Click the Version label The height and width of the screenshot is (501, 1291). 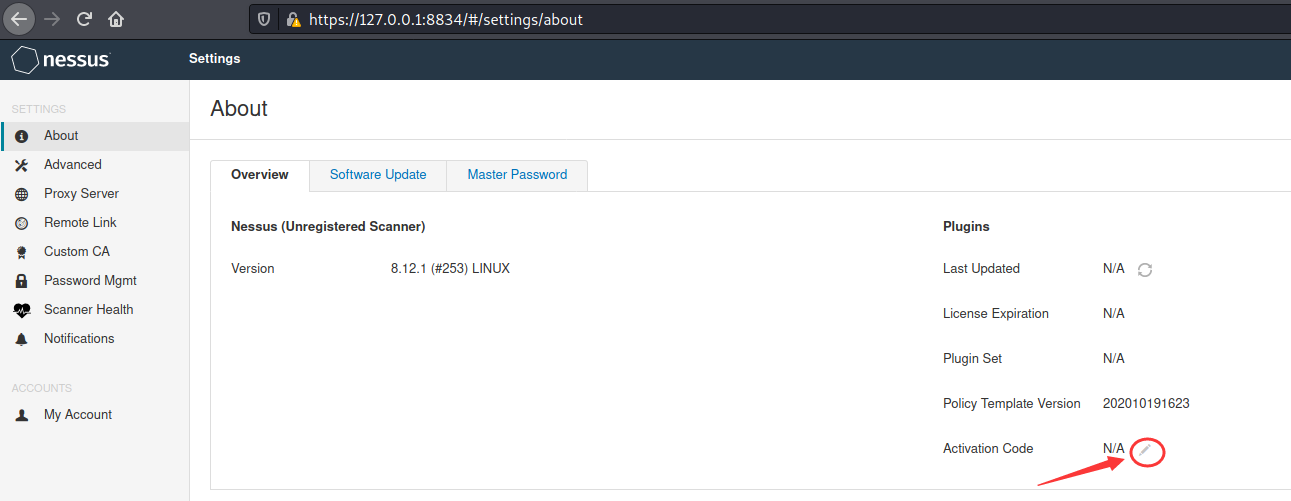(252, 269)
